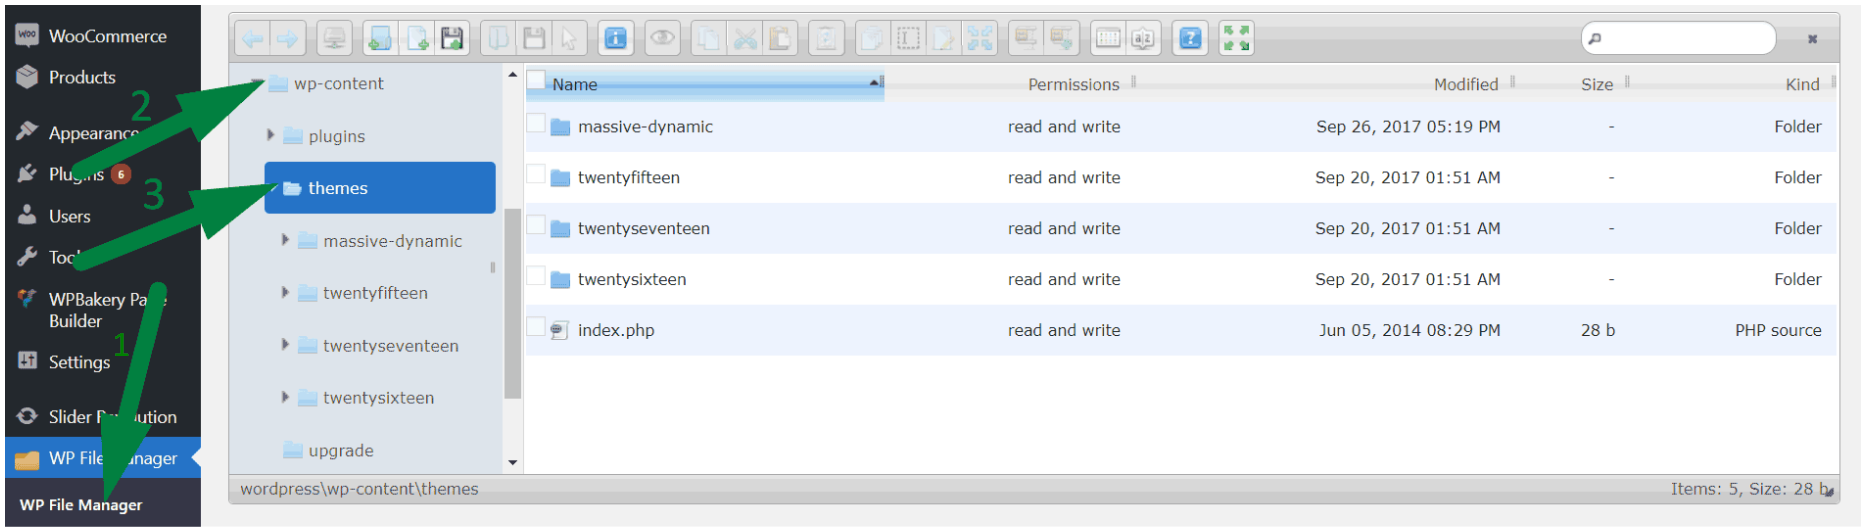Open the Get info blue icon
This screenshot has height=529, width=1868.
616,39
